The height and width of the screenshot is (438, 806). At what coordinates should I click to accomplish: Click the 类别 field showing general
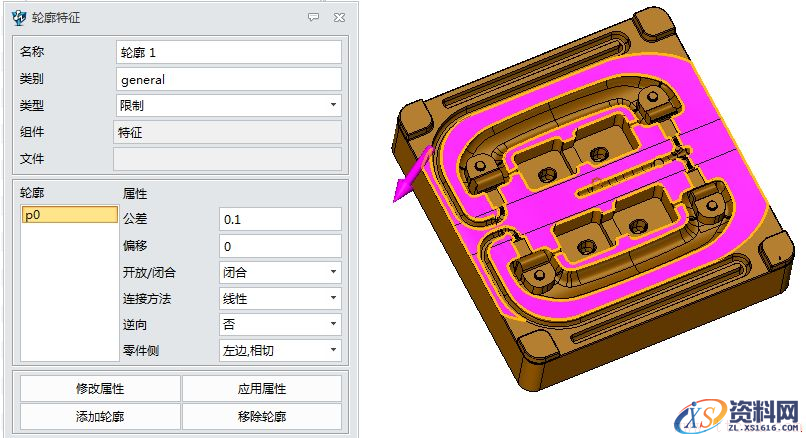(x=229, y=79)
